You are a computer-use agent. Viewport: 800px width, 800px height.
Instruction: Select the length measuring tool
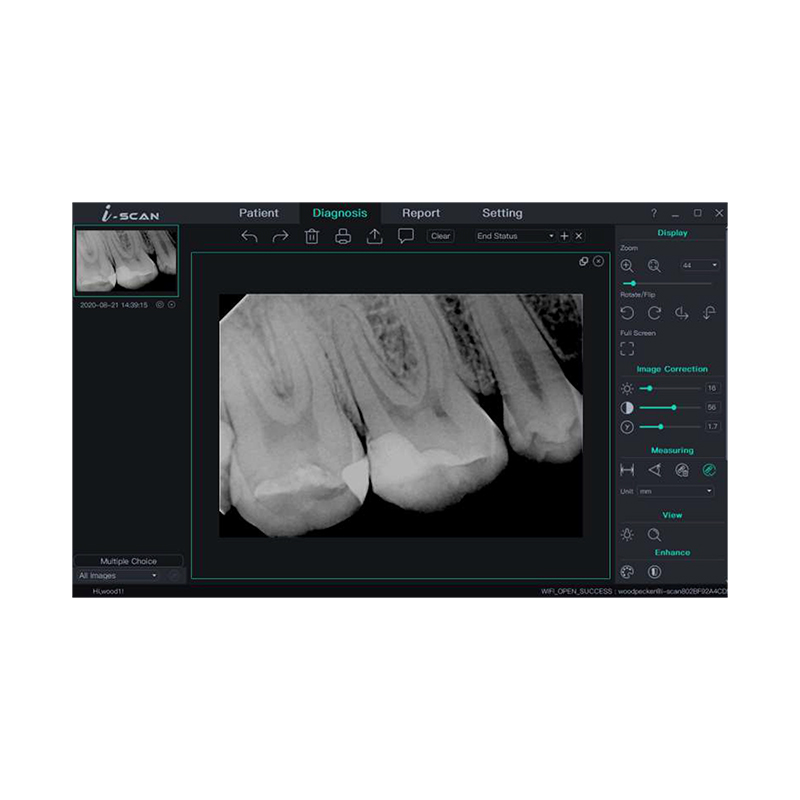click(x=627, y=470)
